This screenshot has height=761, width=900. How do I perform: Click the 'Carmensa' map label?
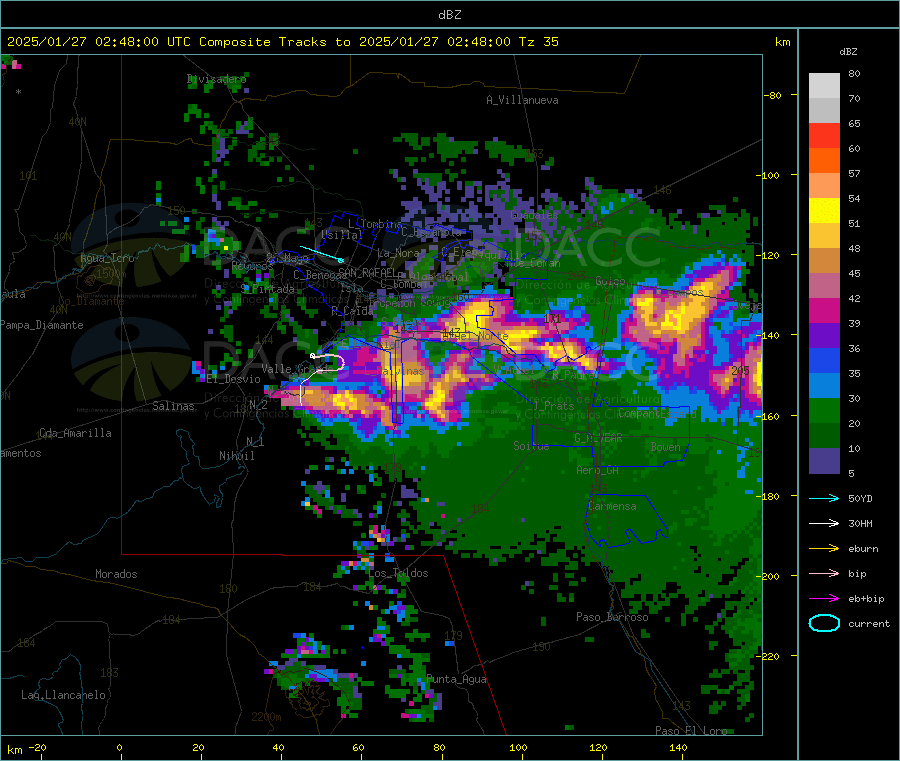click(612, 506)
